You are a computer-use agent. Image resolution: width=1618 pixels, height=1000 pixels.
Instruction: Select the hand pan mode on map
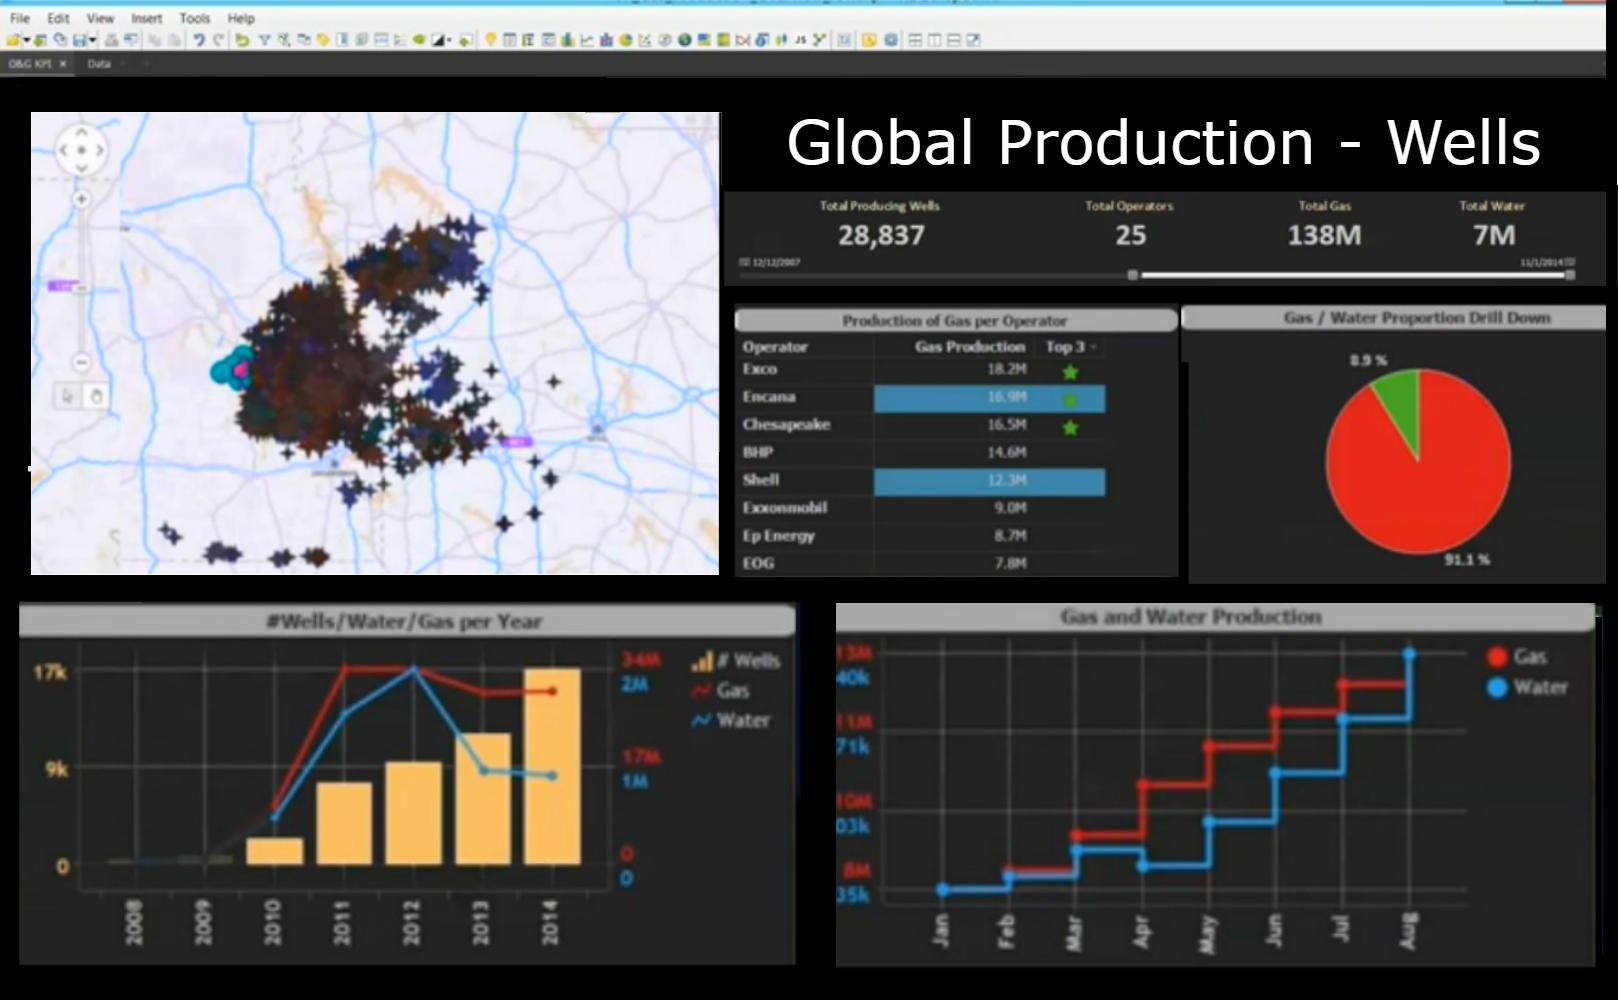tap(96, 396)
